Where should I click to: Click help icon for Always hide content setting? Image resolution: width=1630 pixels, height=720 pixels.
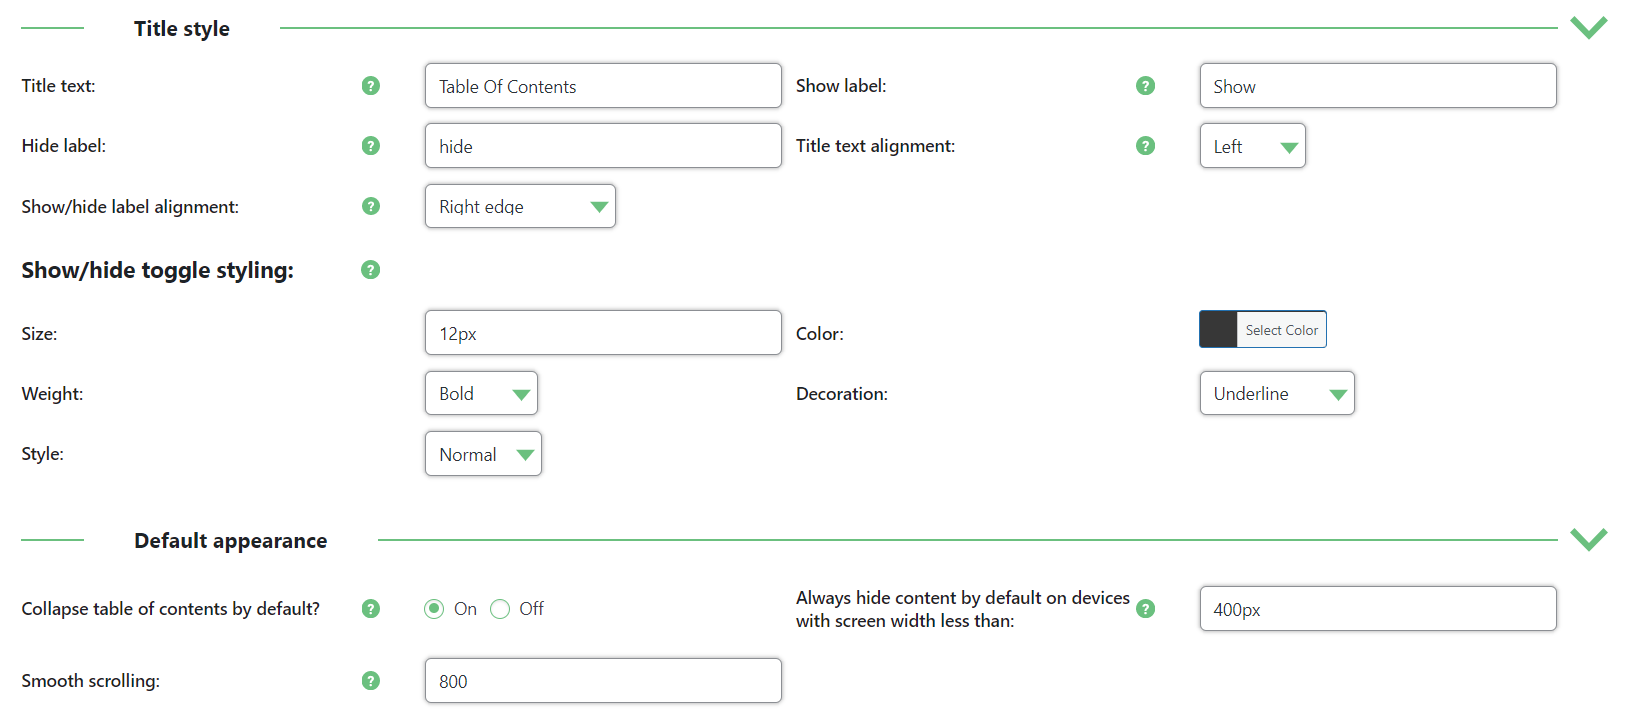1146,609
